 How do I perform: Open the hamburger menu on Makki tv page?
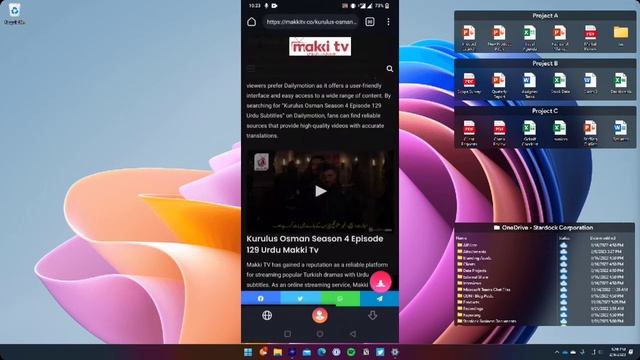[x=251, y=68]
